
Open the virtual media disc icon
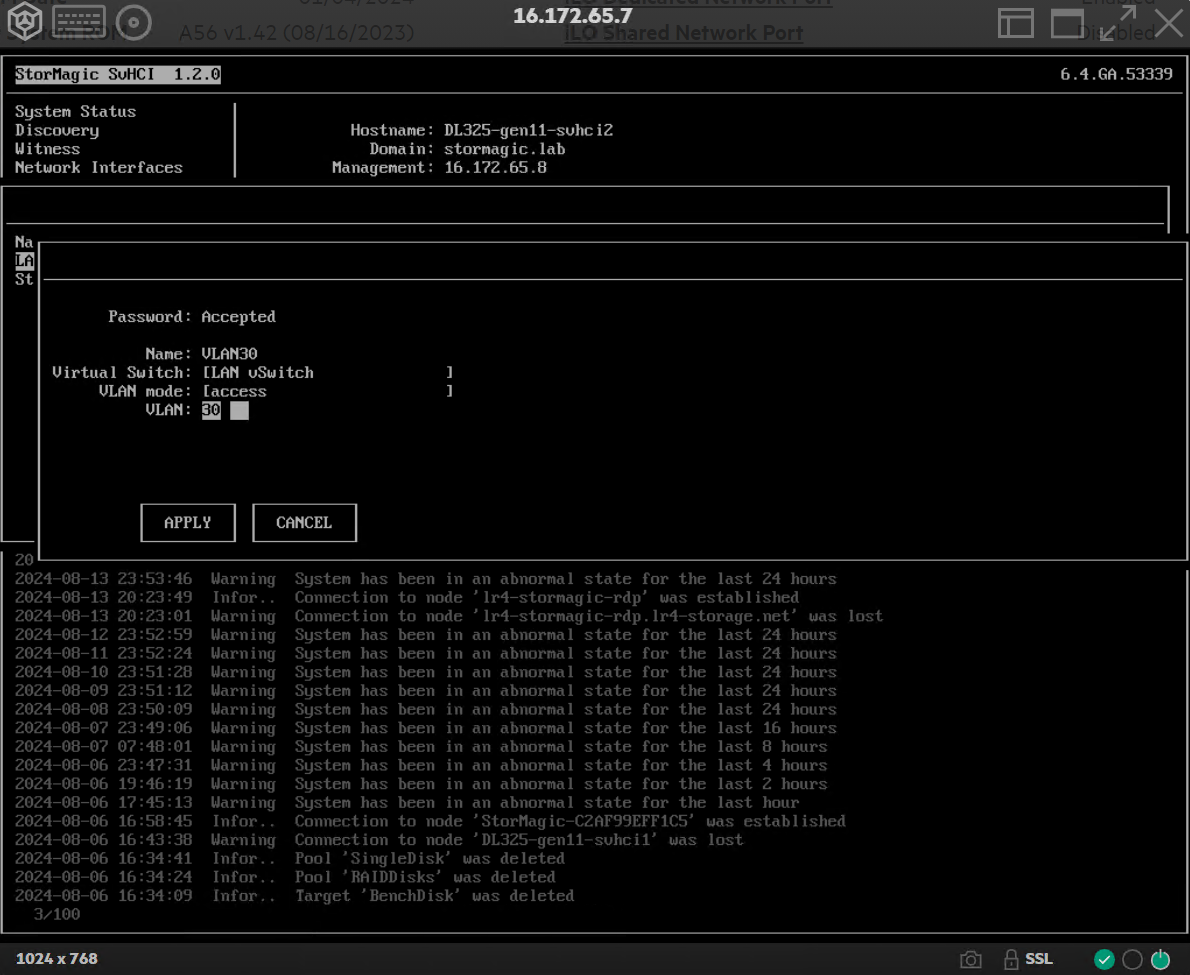[x=134, y=22]
